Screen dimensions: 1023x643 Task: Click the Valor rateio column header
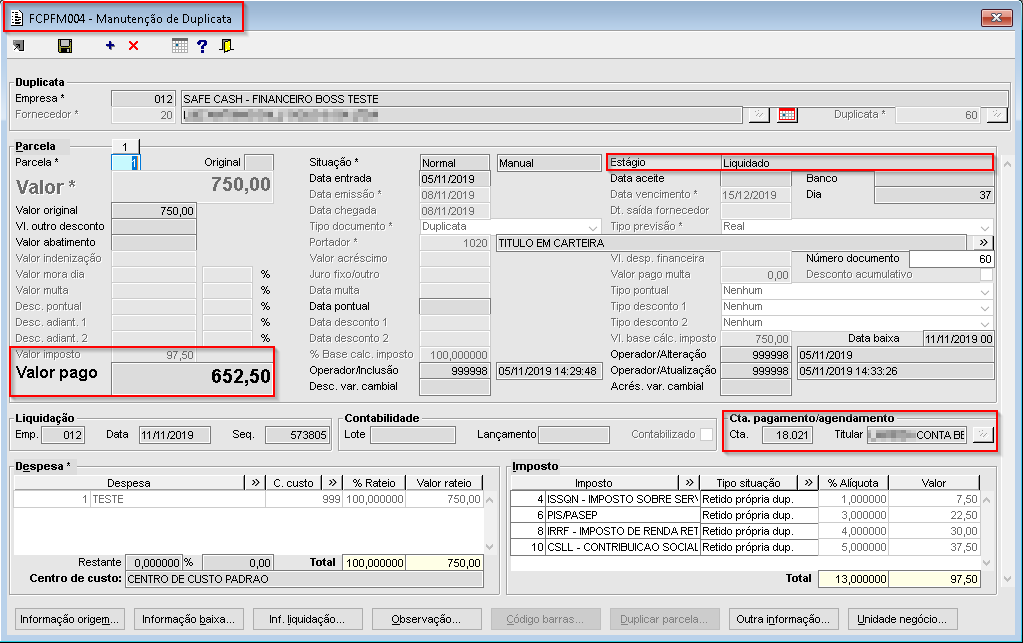[444, 483]
